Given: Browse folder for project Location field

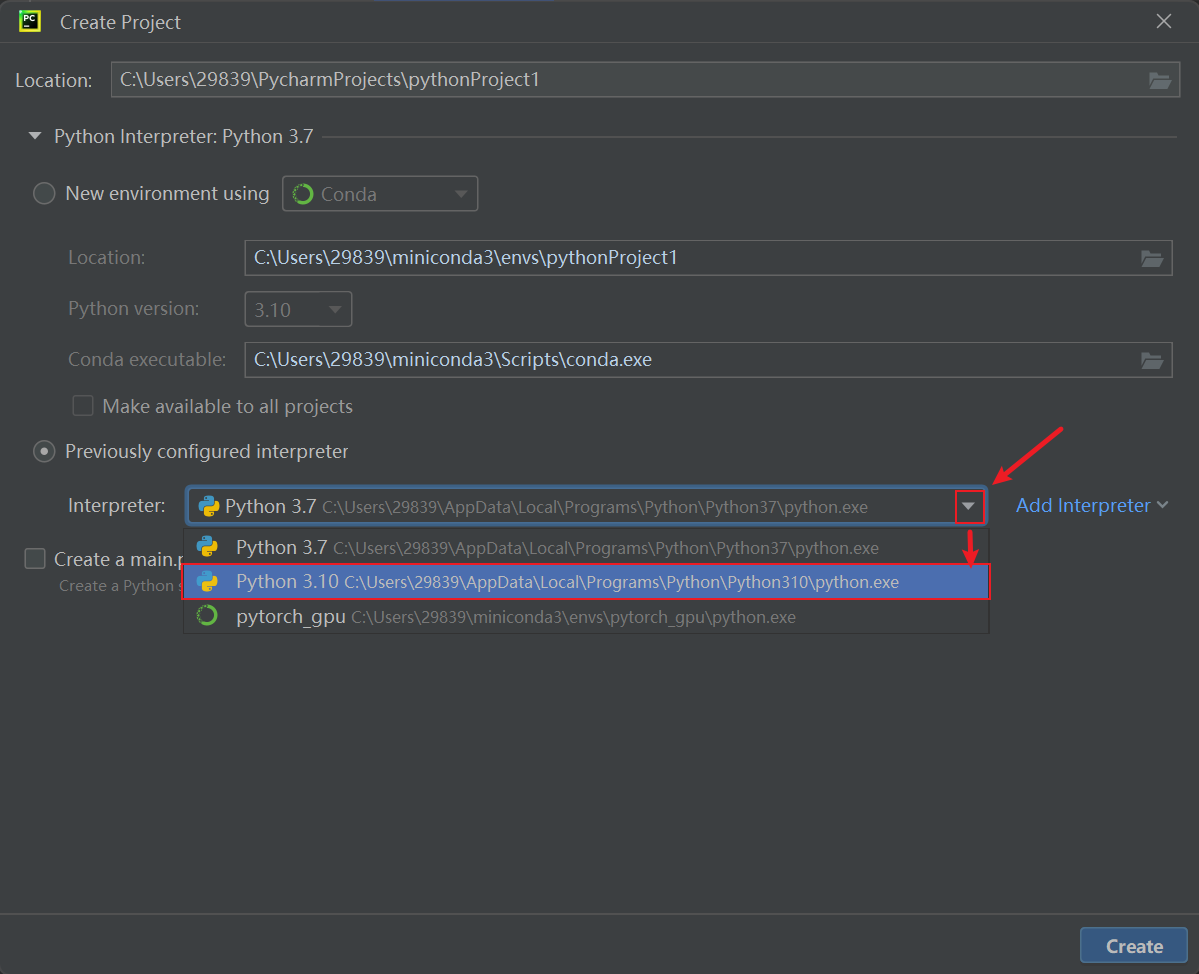Looking at the screenshot, I should pos(1159,80).
